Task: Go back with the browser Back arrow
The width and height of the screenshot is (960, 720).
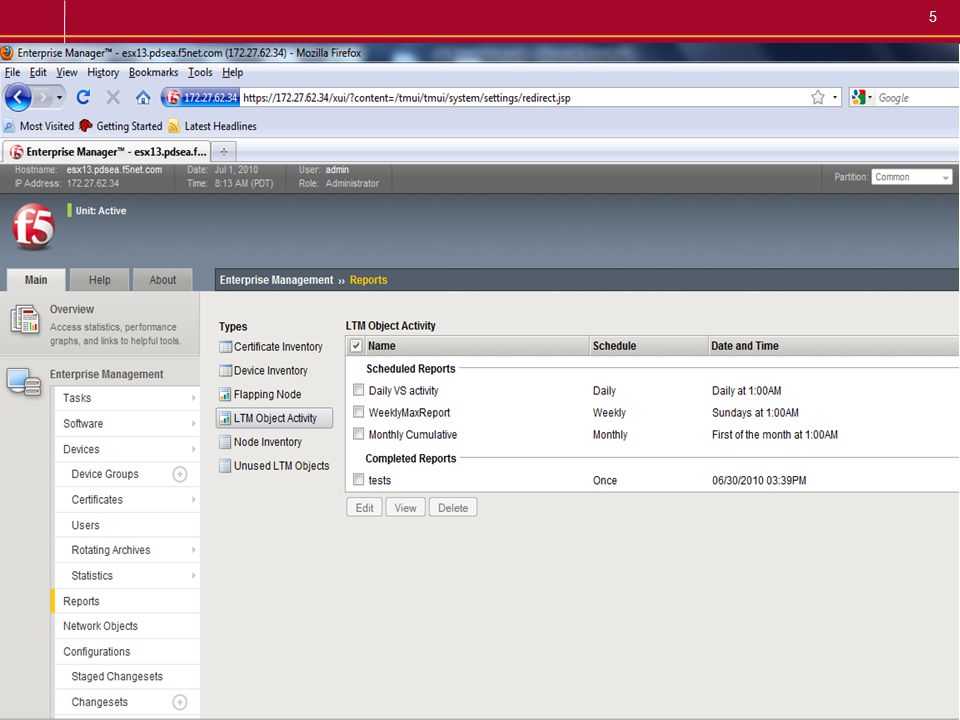Action: coord(18,97)
